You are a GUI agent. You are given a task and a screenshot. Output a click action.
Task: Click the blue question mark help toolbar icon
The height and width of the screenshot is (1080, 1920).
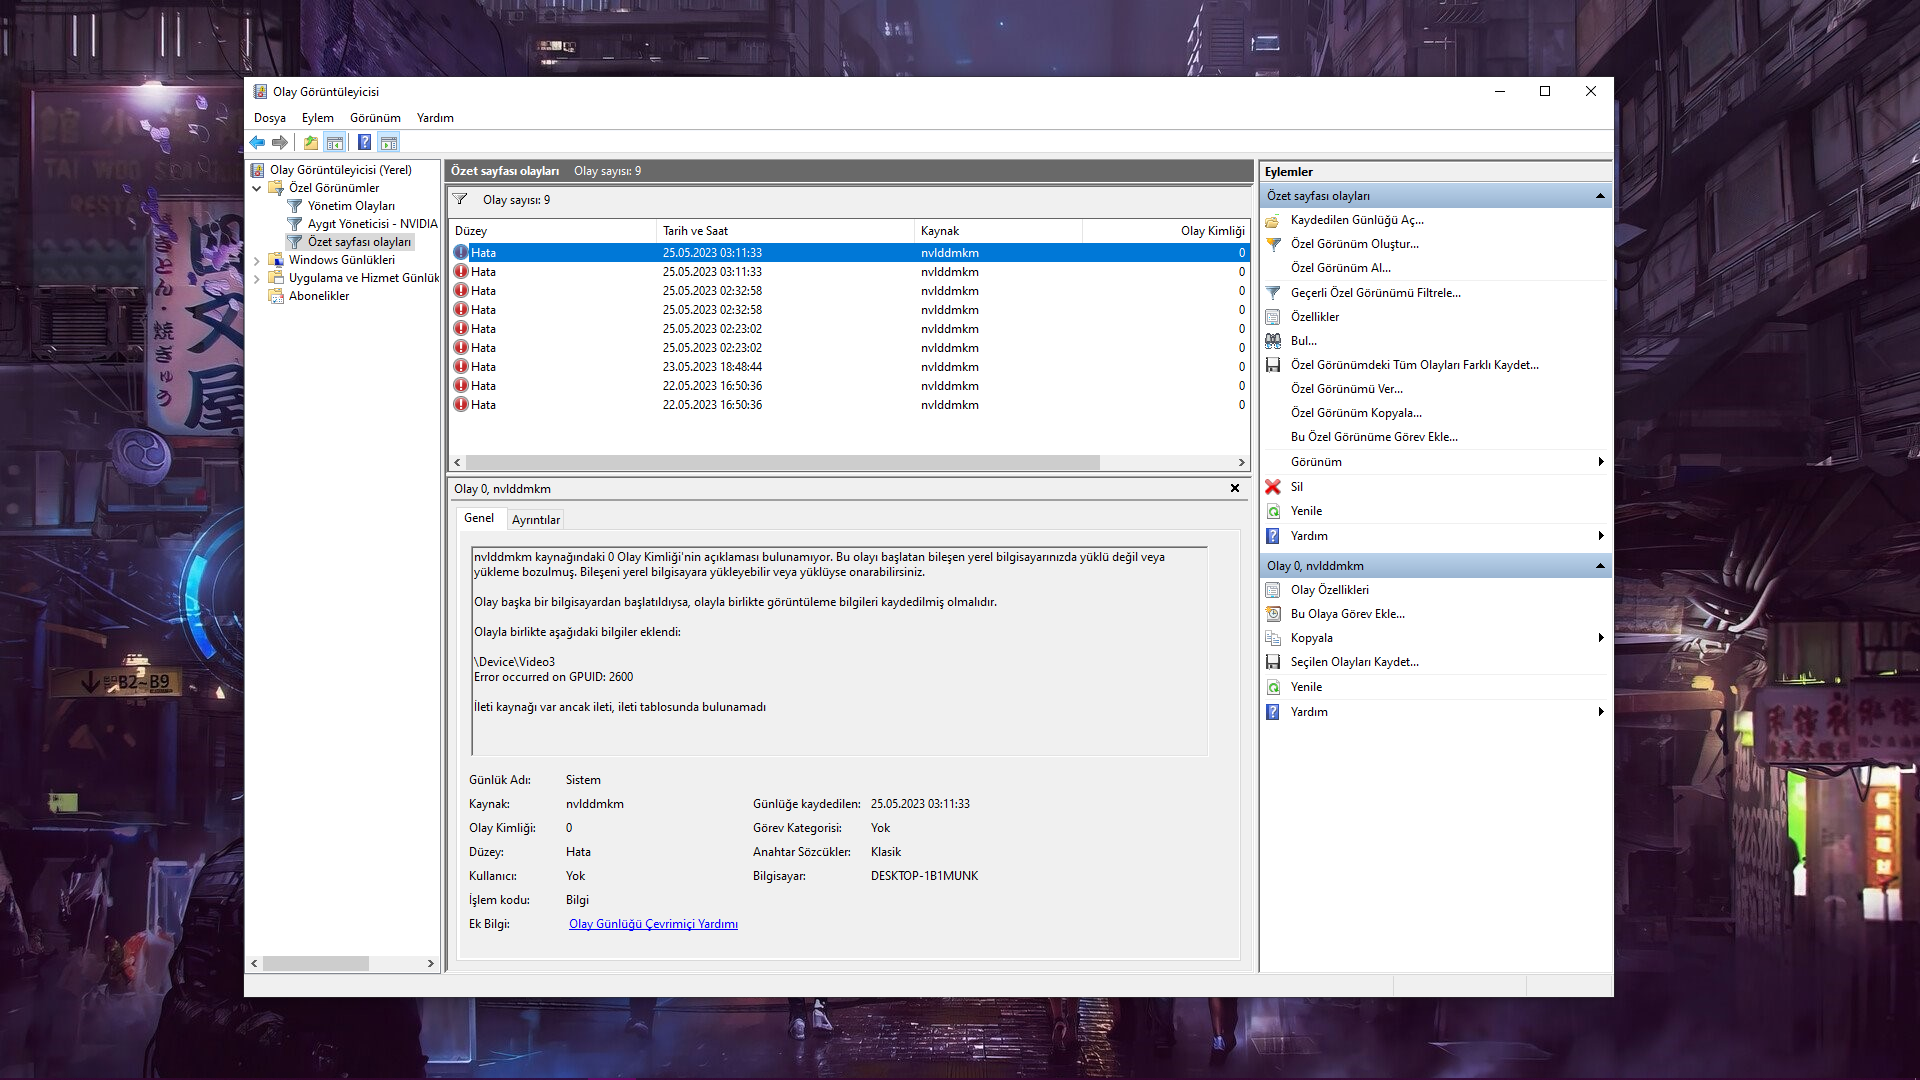pyautogui.click(x=364, y=143)
